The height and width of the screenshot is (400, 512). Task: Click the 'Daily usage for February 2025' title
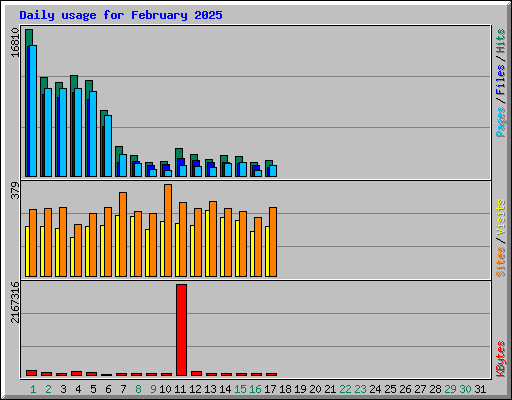121,15
